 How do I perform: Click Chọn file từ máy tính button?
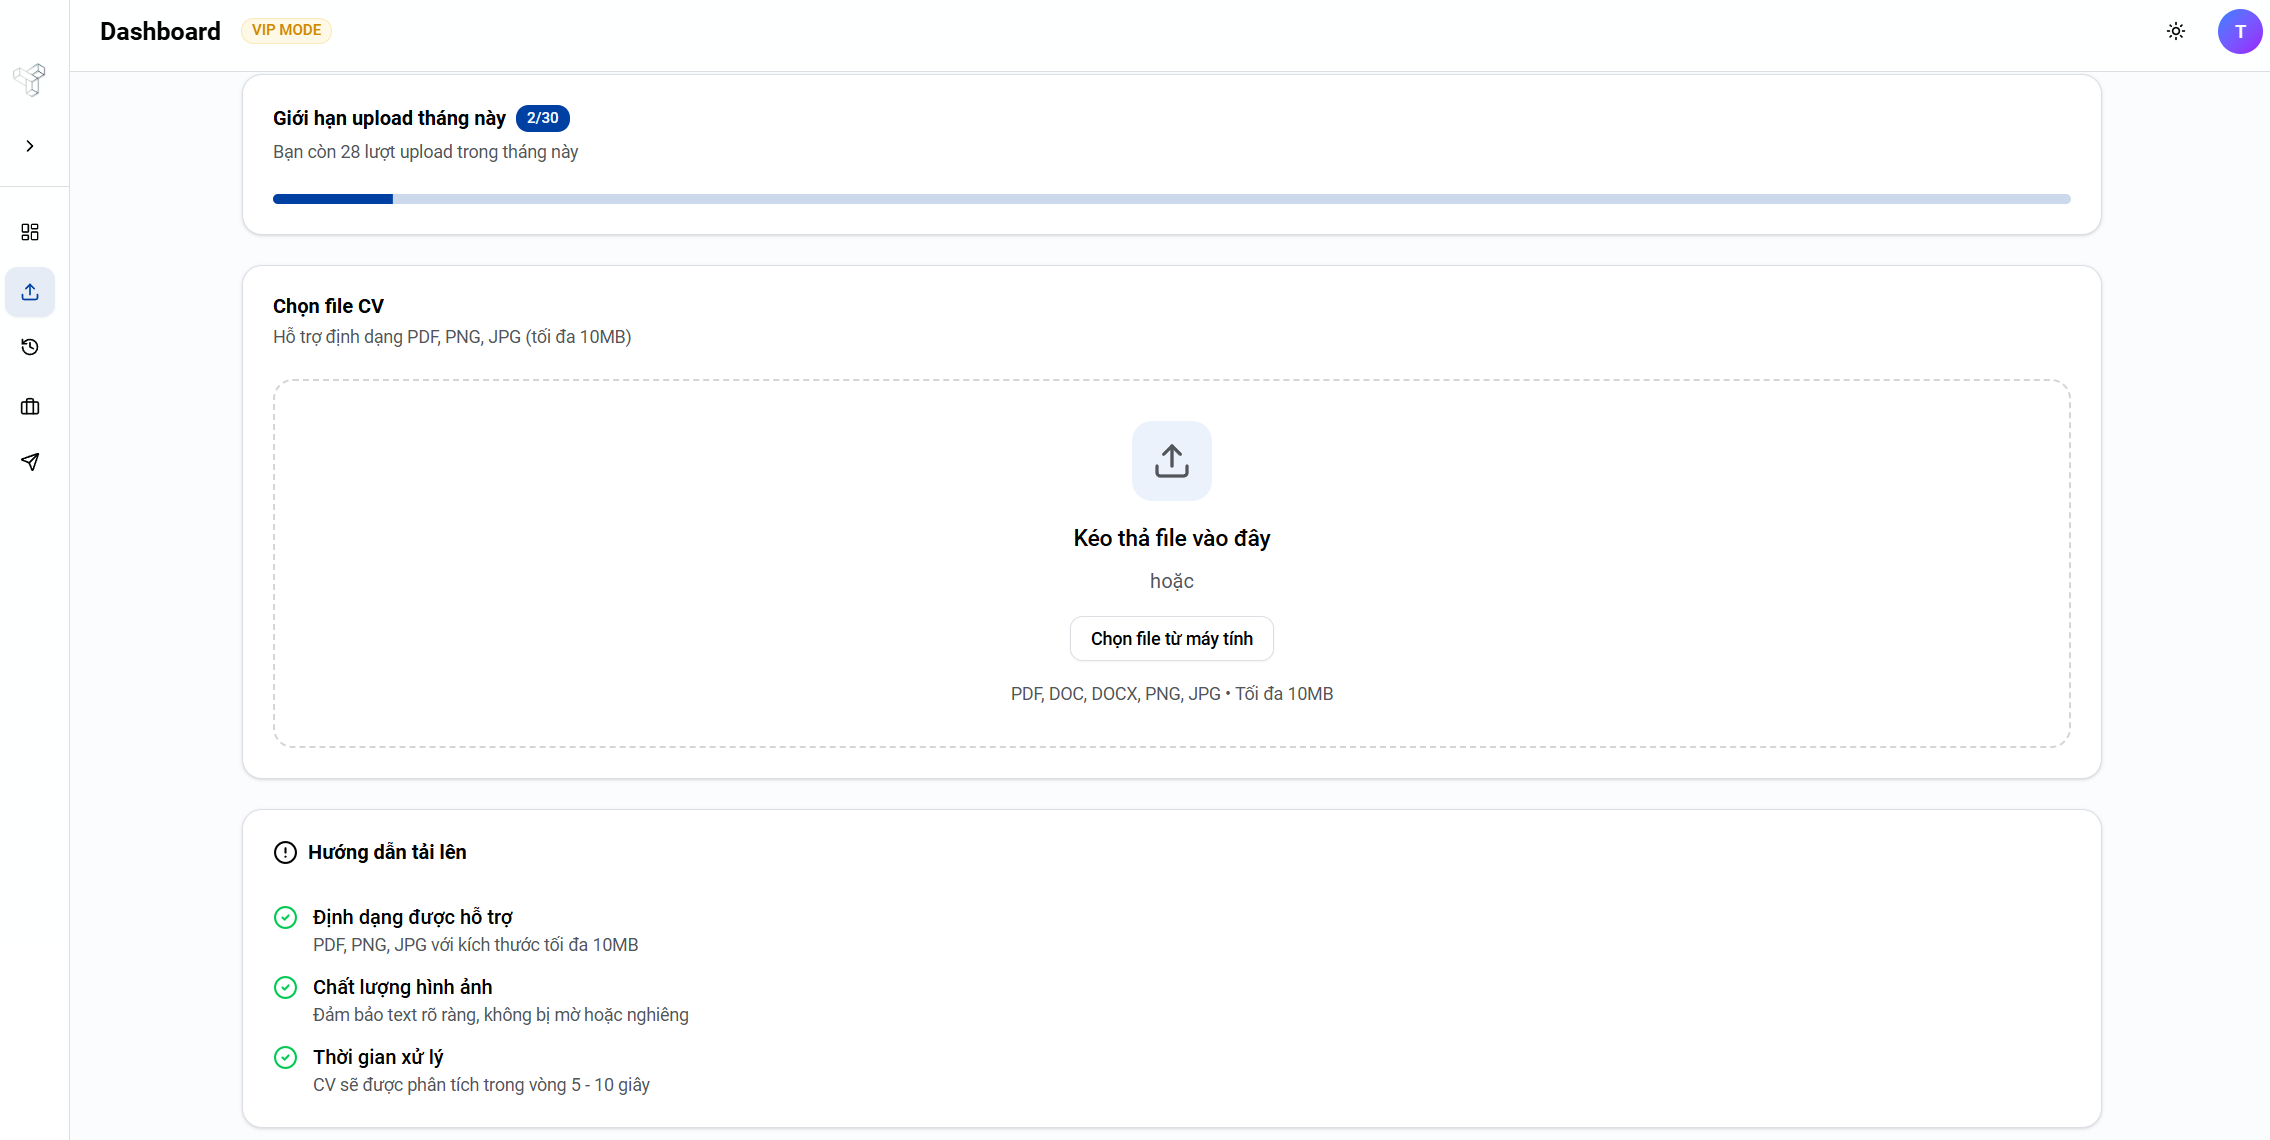click(1171, 639)
